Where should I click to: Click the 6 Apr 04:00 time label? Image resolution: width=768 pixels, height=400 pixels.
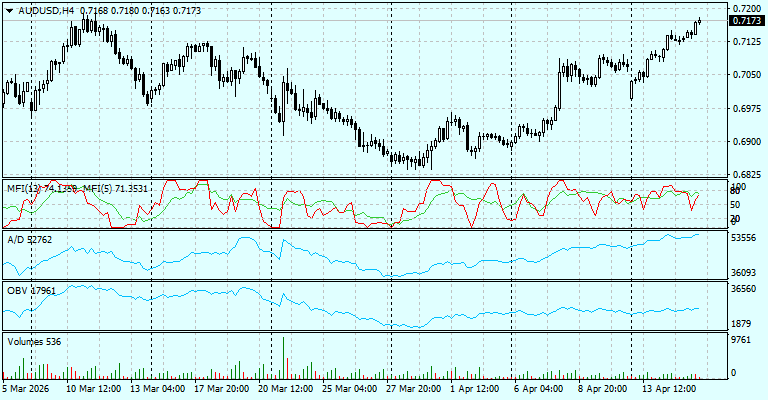click(x=538, y=389)
